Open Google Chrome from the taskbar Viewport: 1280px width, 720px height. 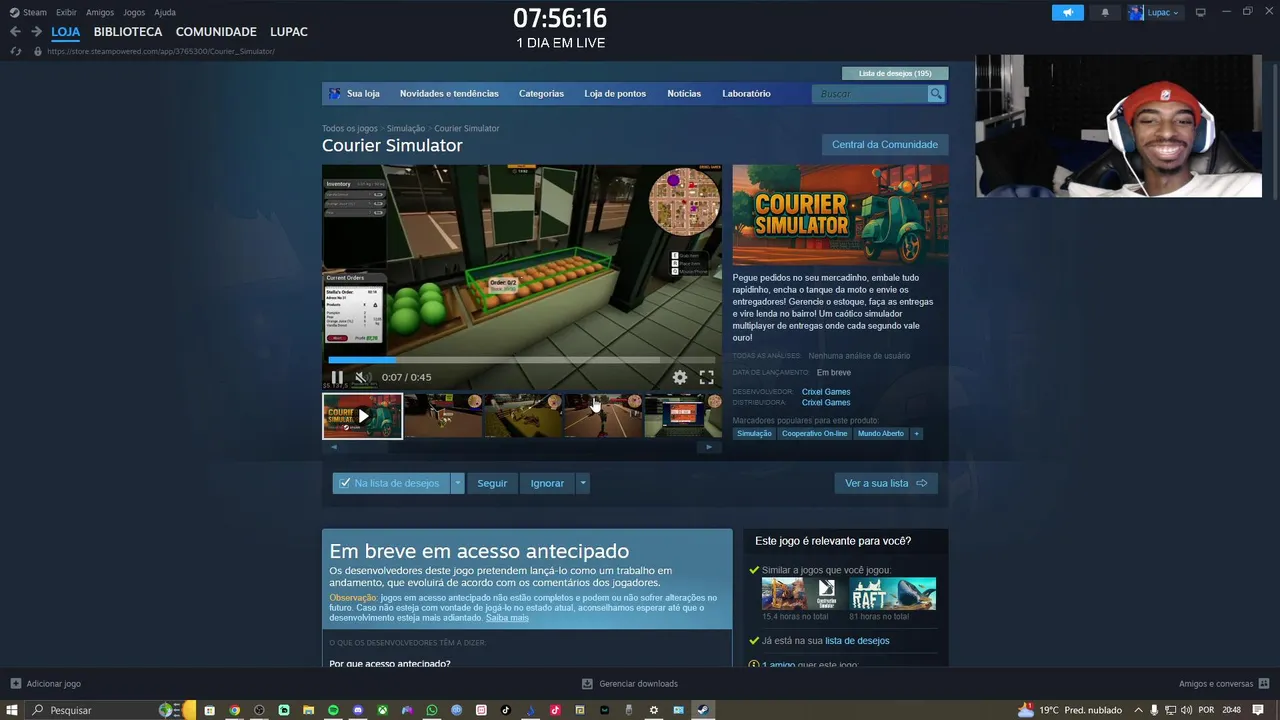(x=234, y=710)
